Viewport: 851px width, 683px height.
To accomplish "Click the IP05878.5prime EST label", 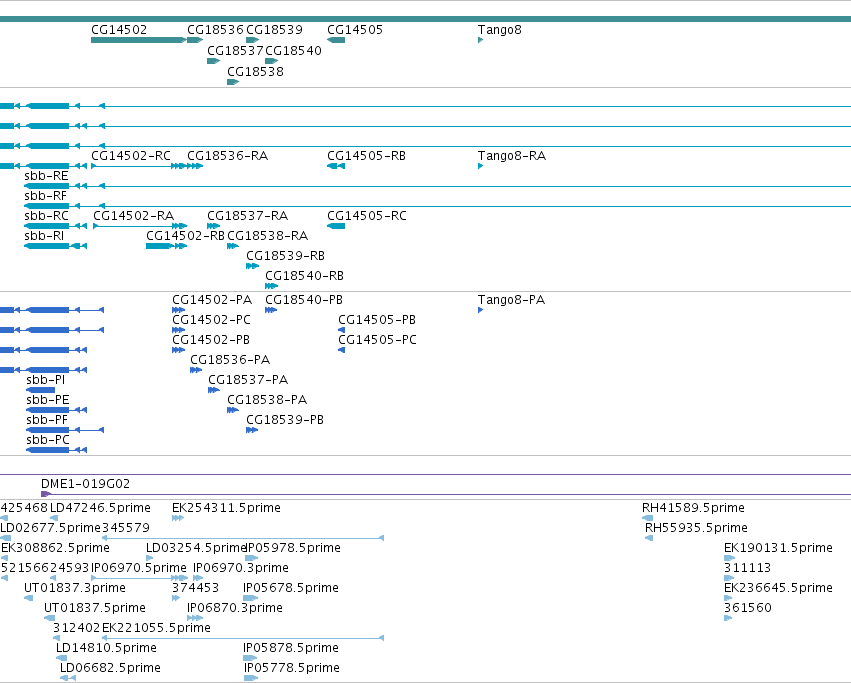I will 291,648.
